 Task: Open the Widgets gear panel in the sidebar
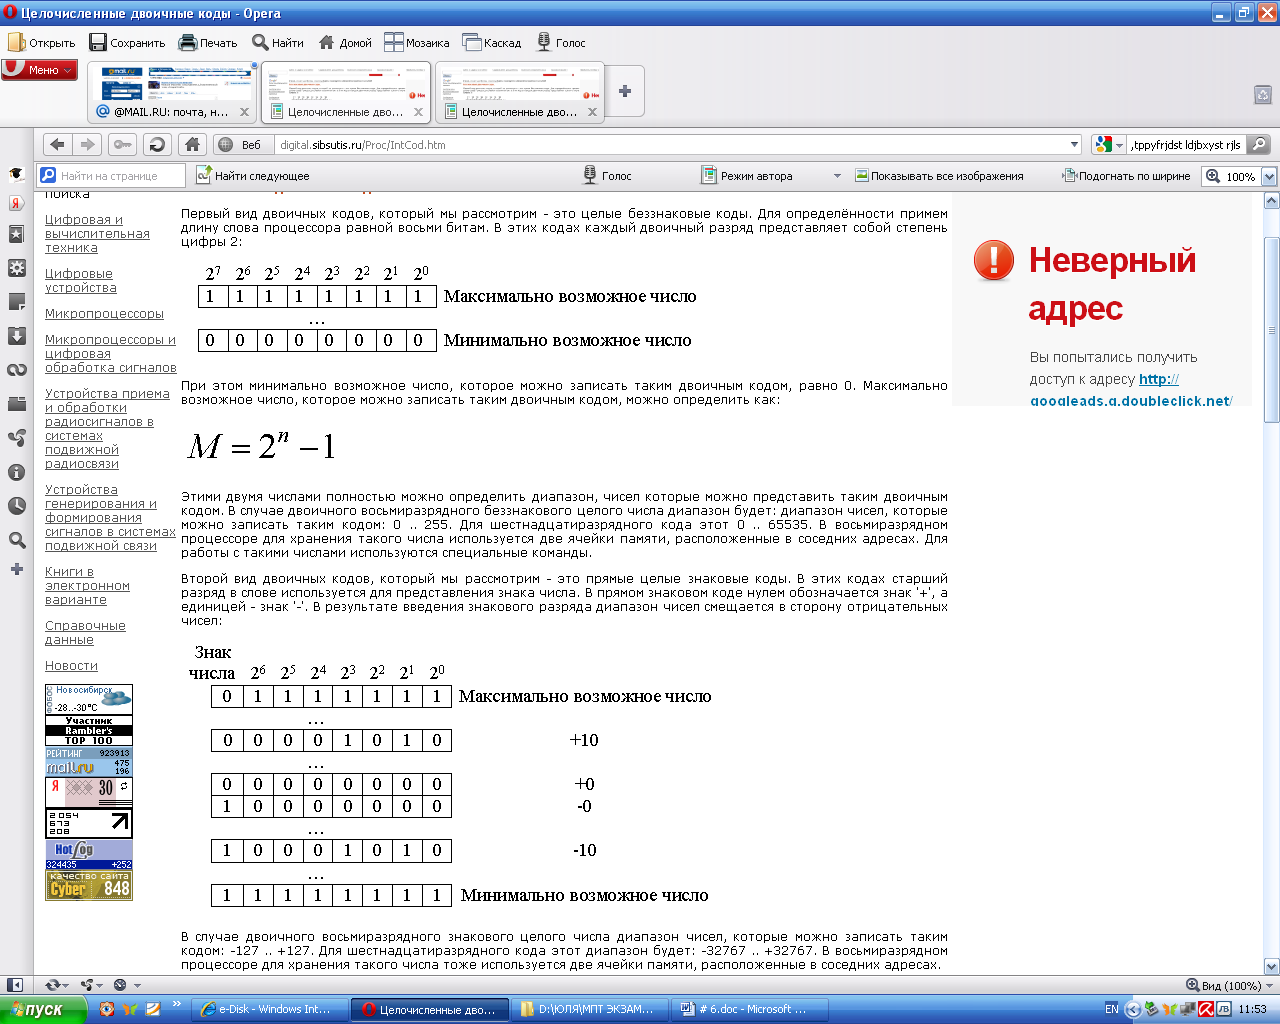pos(17,268)
